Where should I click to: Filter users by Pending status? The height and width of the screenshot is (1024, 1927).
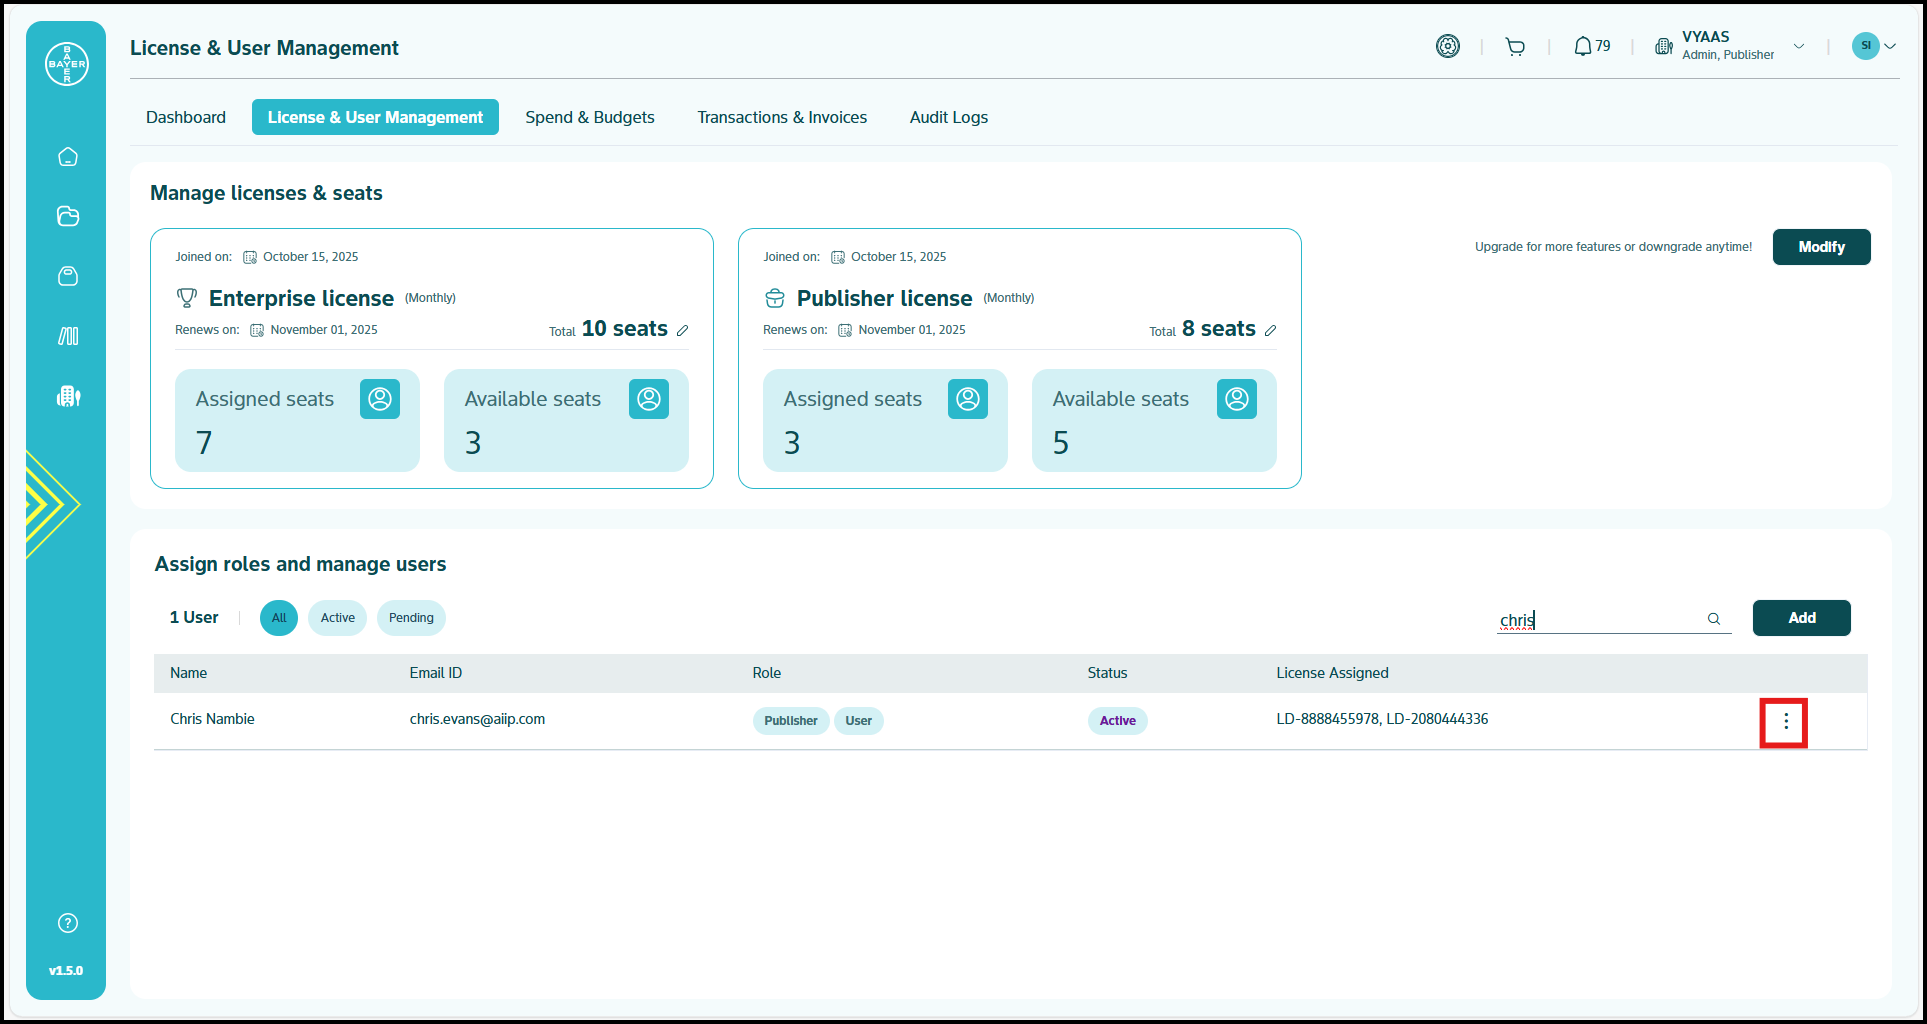click(x=411, y=618)
